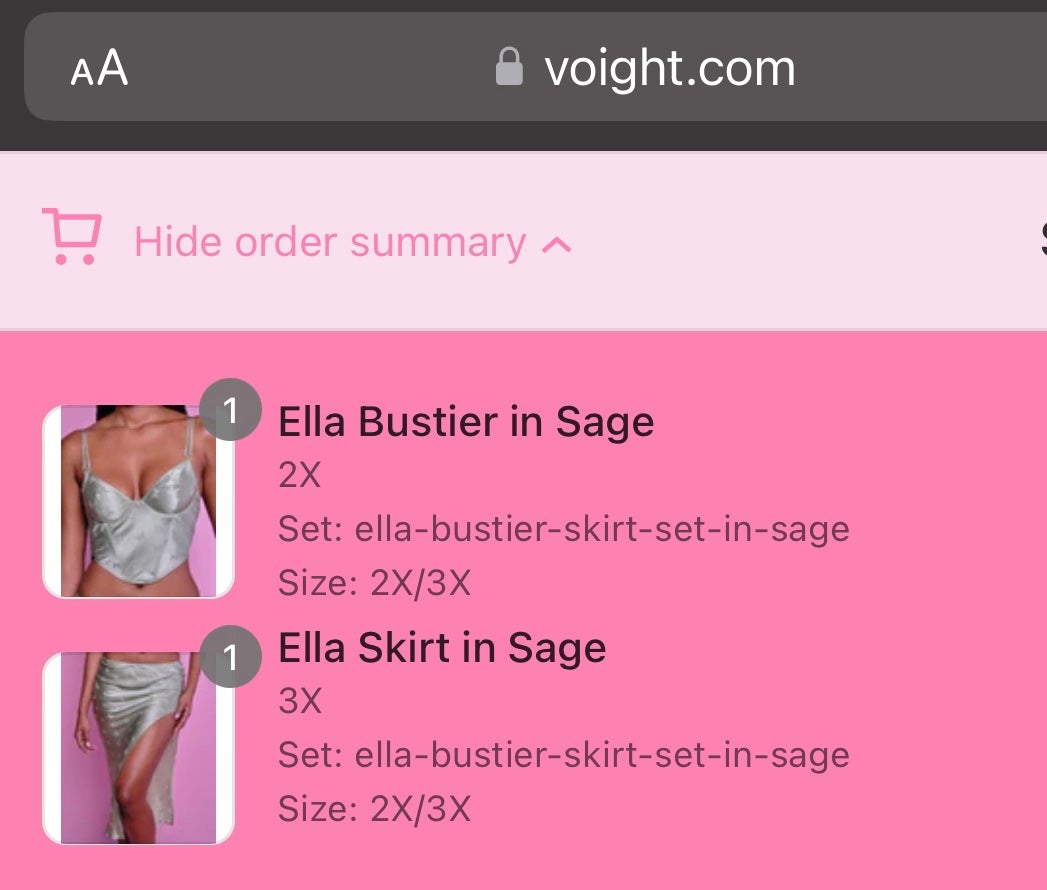Collapse with the Hide order summary link
Viewport: 1047px width, 890px height.
point(330,242)
